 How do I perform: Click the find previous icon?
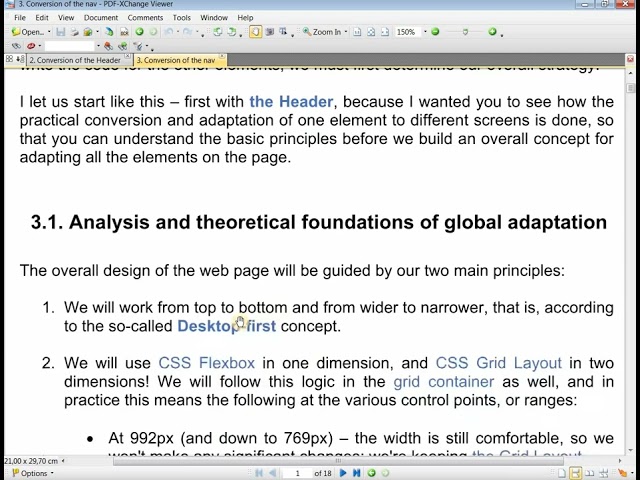coord(109,46)
